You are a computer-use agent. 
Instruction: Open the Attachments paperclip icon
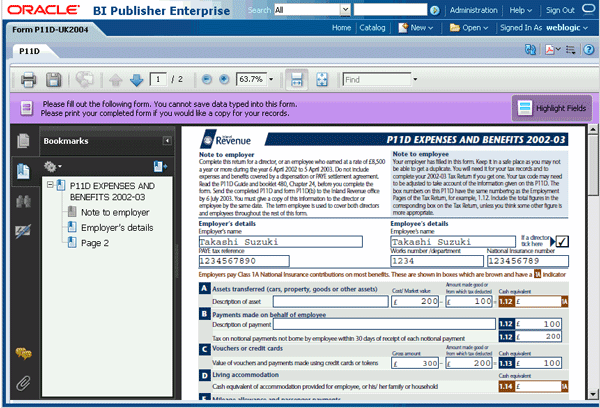tap(24, 383)
